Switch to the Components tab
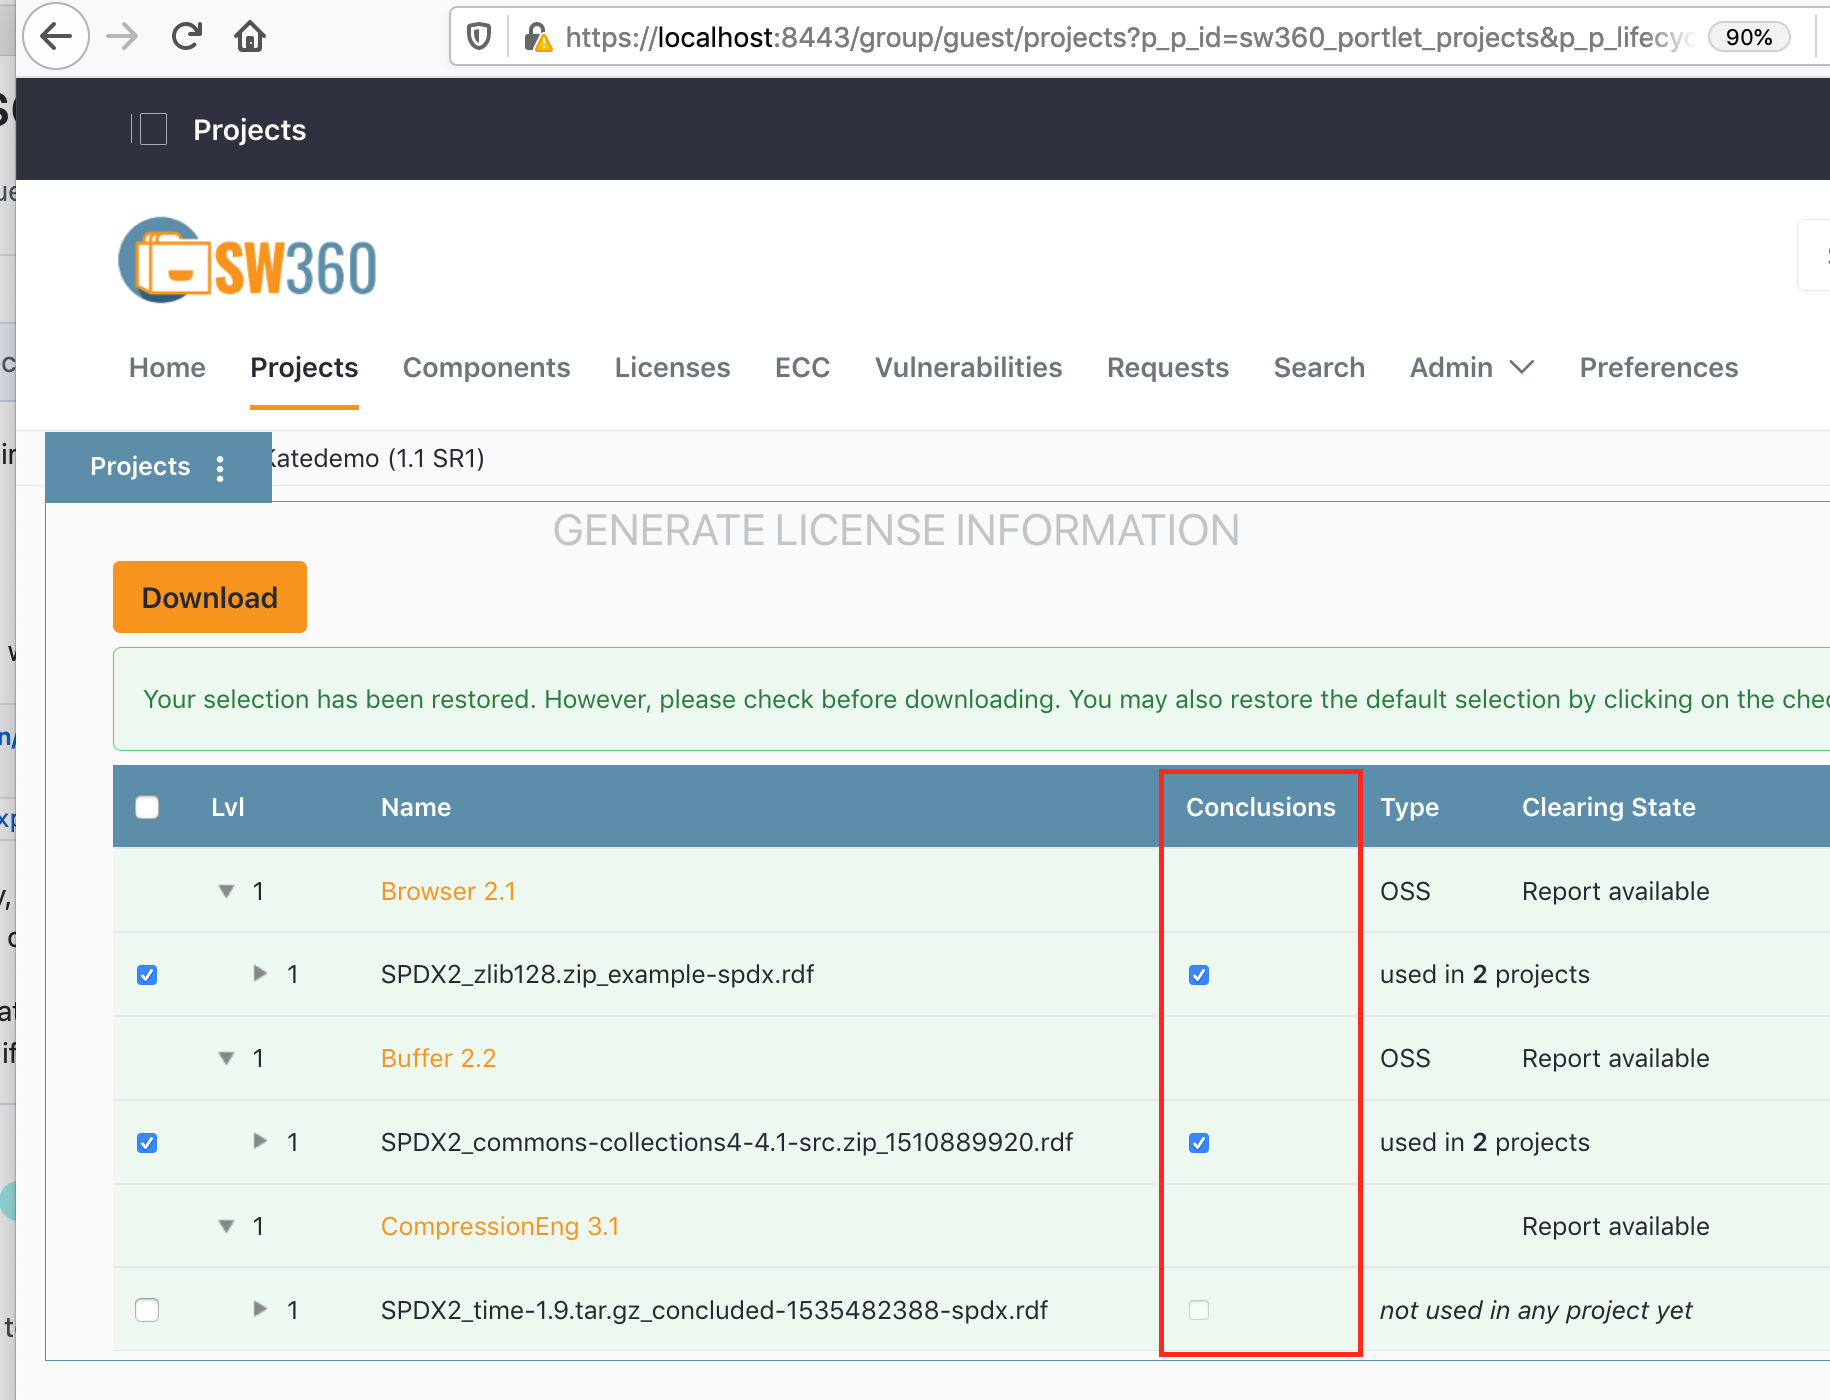 (486, 367)
